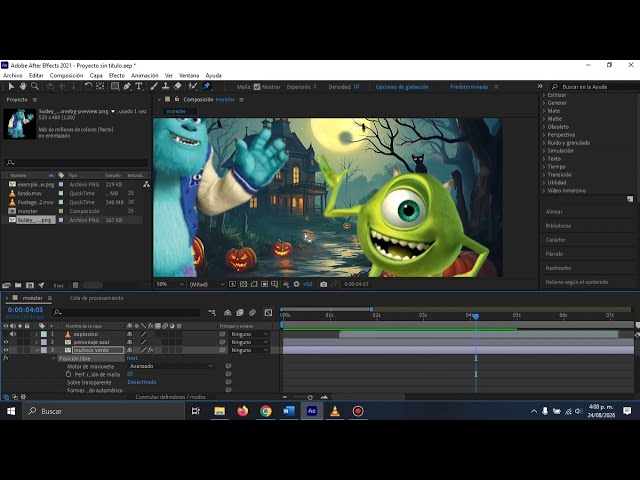The height and width of the screenshot is (480, 640).
Task: Select the Eraser tool
Action: 177,86
